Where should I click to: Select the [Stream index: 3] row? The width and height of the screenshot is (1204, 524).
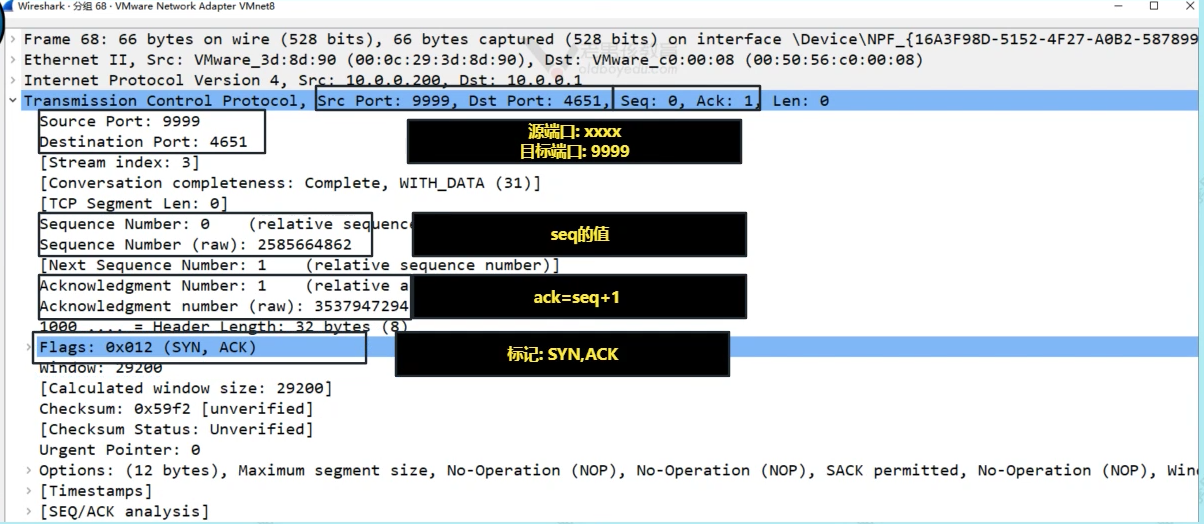pyautogui.click(x=119, y=162)
